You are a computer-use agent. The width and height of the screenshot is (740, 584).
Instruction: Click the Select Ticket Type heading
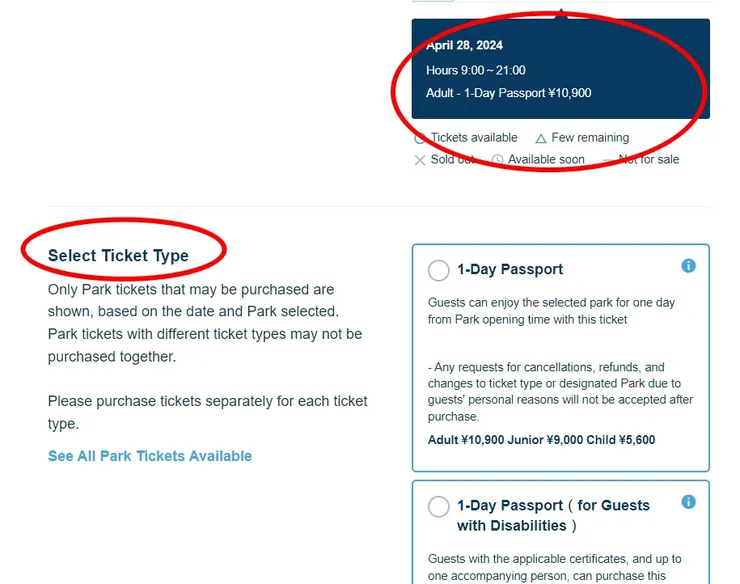[118, 255]
